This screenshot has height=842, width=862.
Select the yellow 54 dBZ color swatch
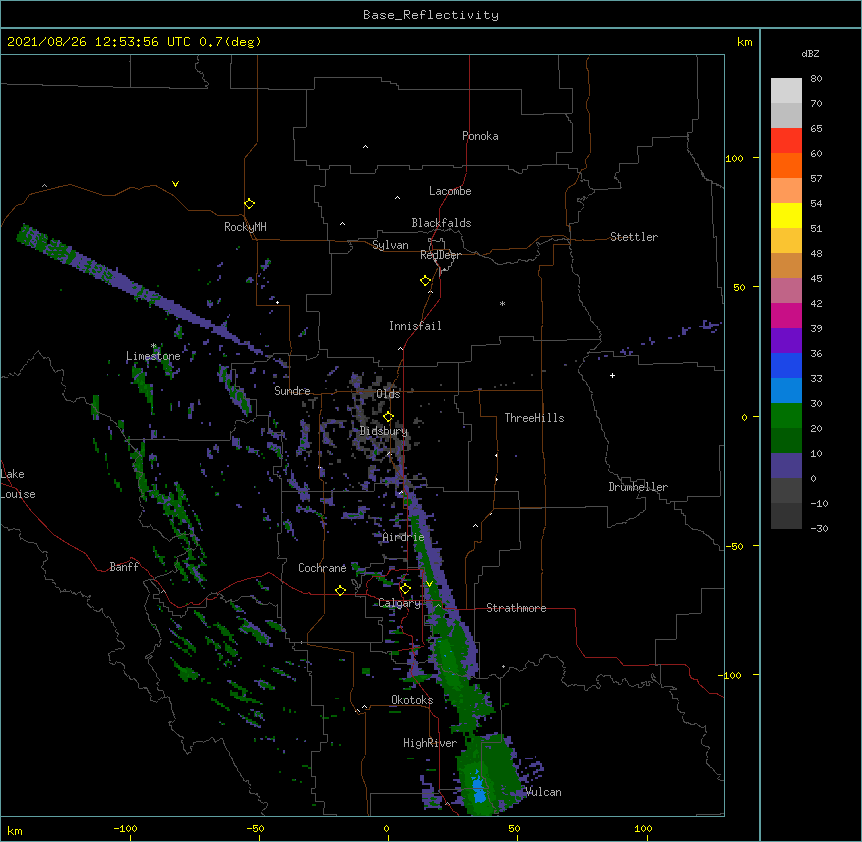click(x=786, y=215)
